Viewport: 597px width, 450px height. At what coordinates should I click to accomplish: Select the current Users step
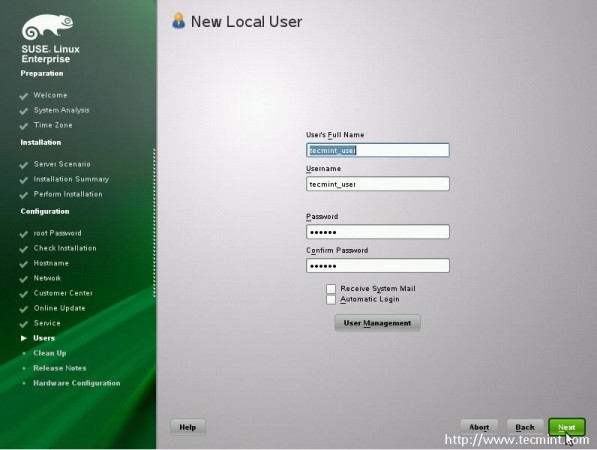click(44, 338)
